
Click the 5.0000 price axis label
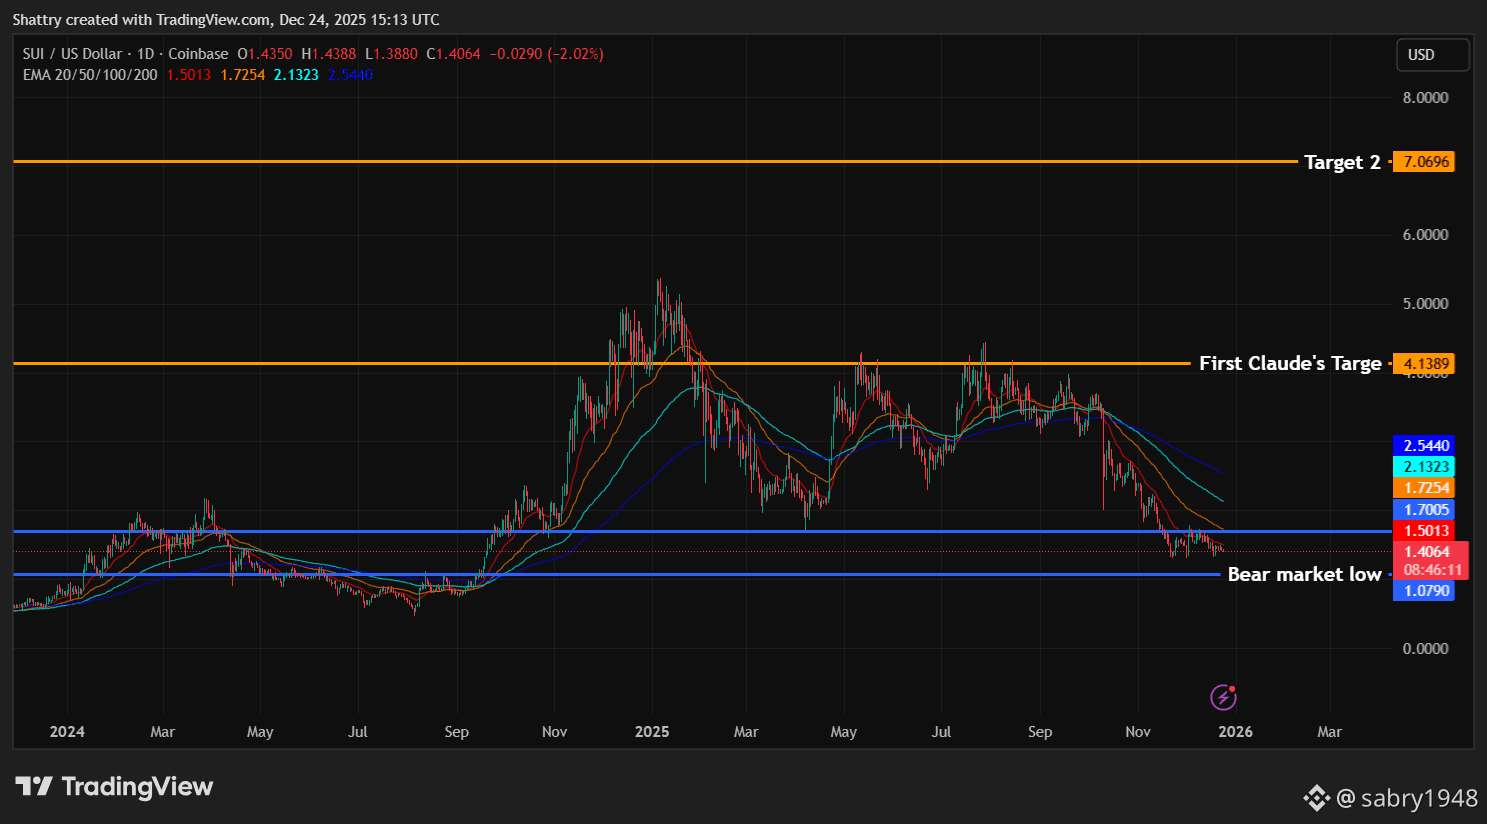[x=1425, y=304]
